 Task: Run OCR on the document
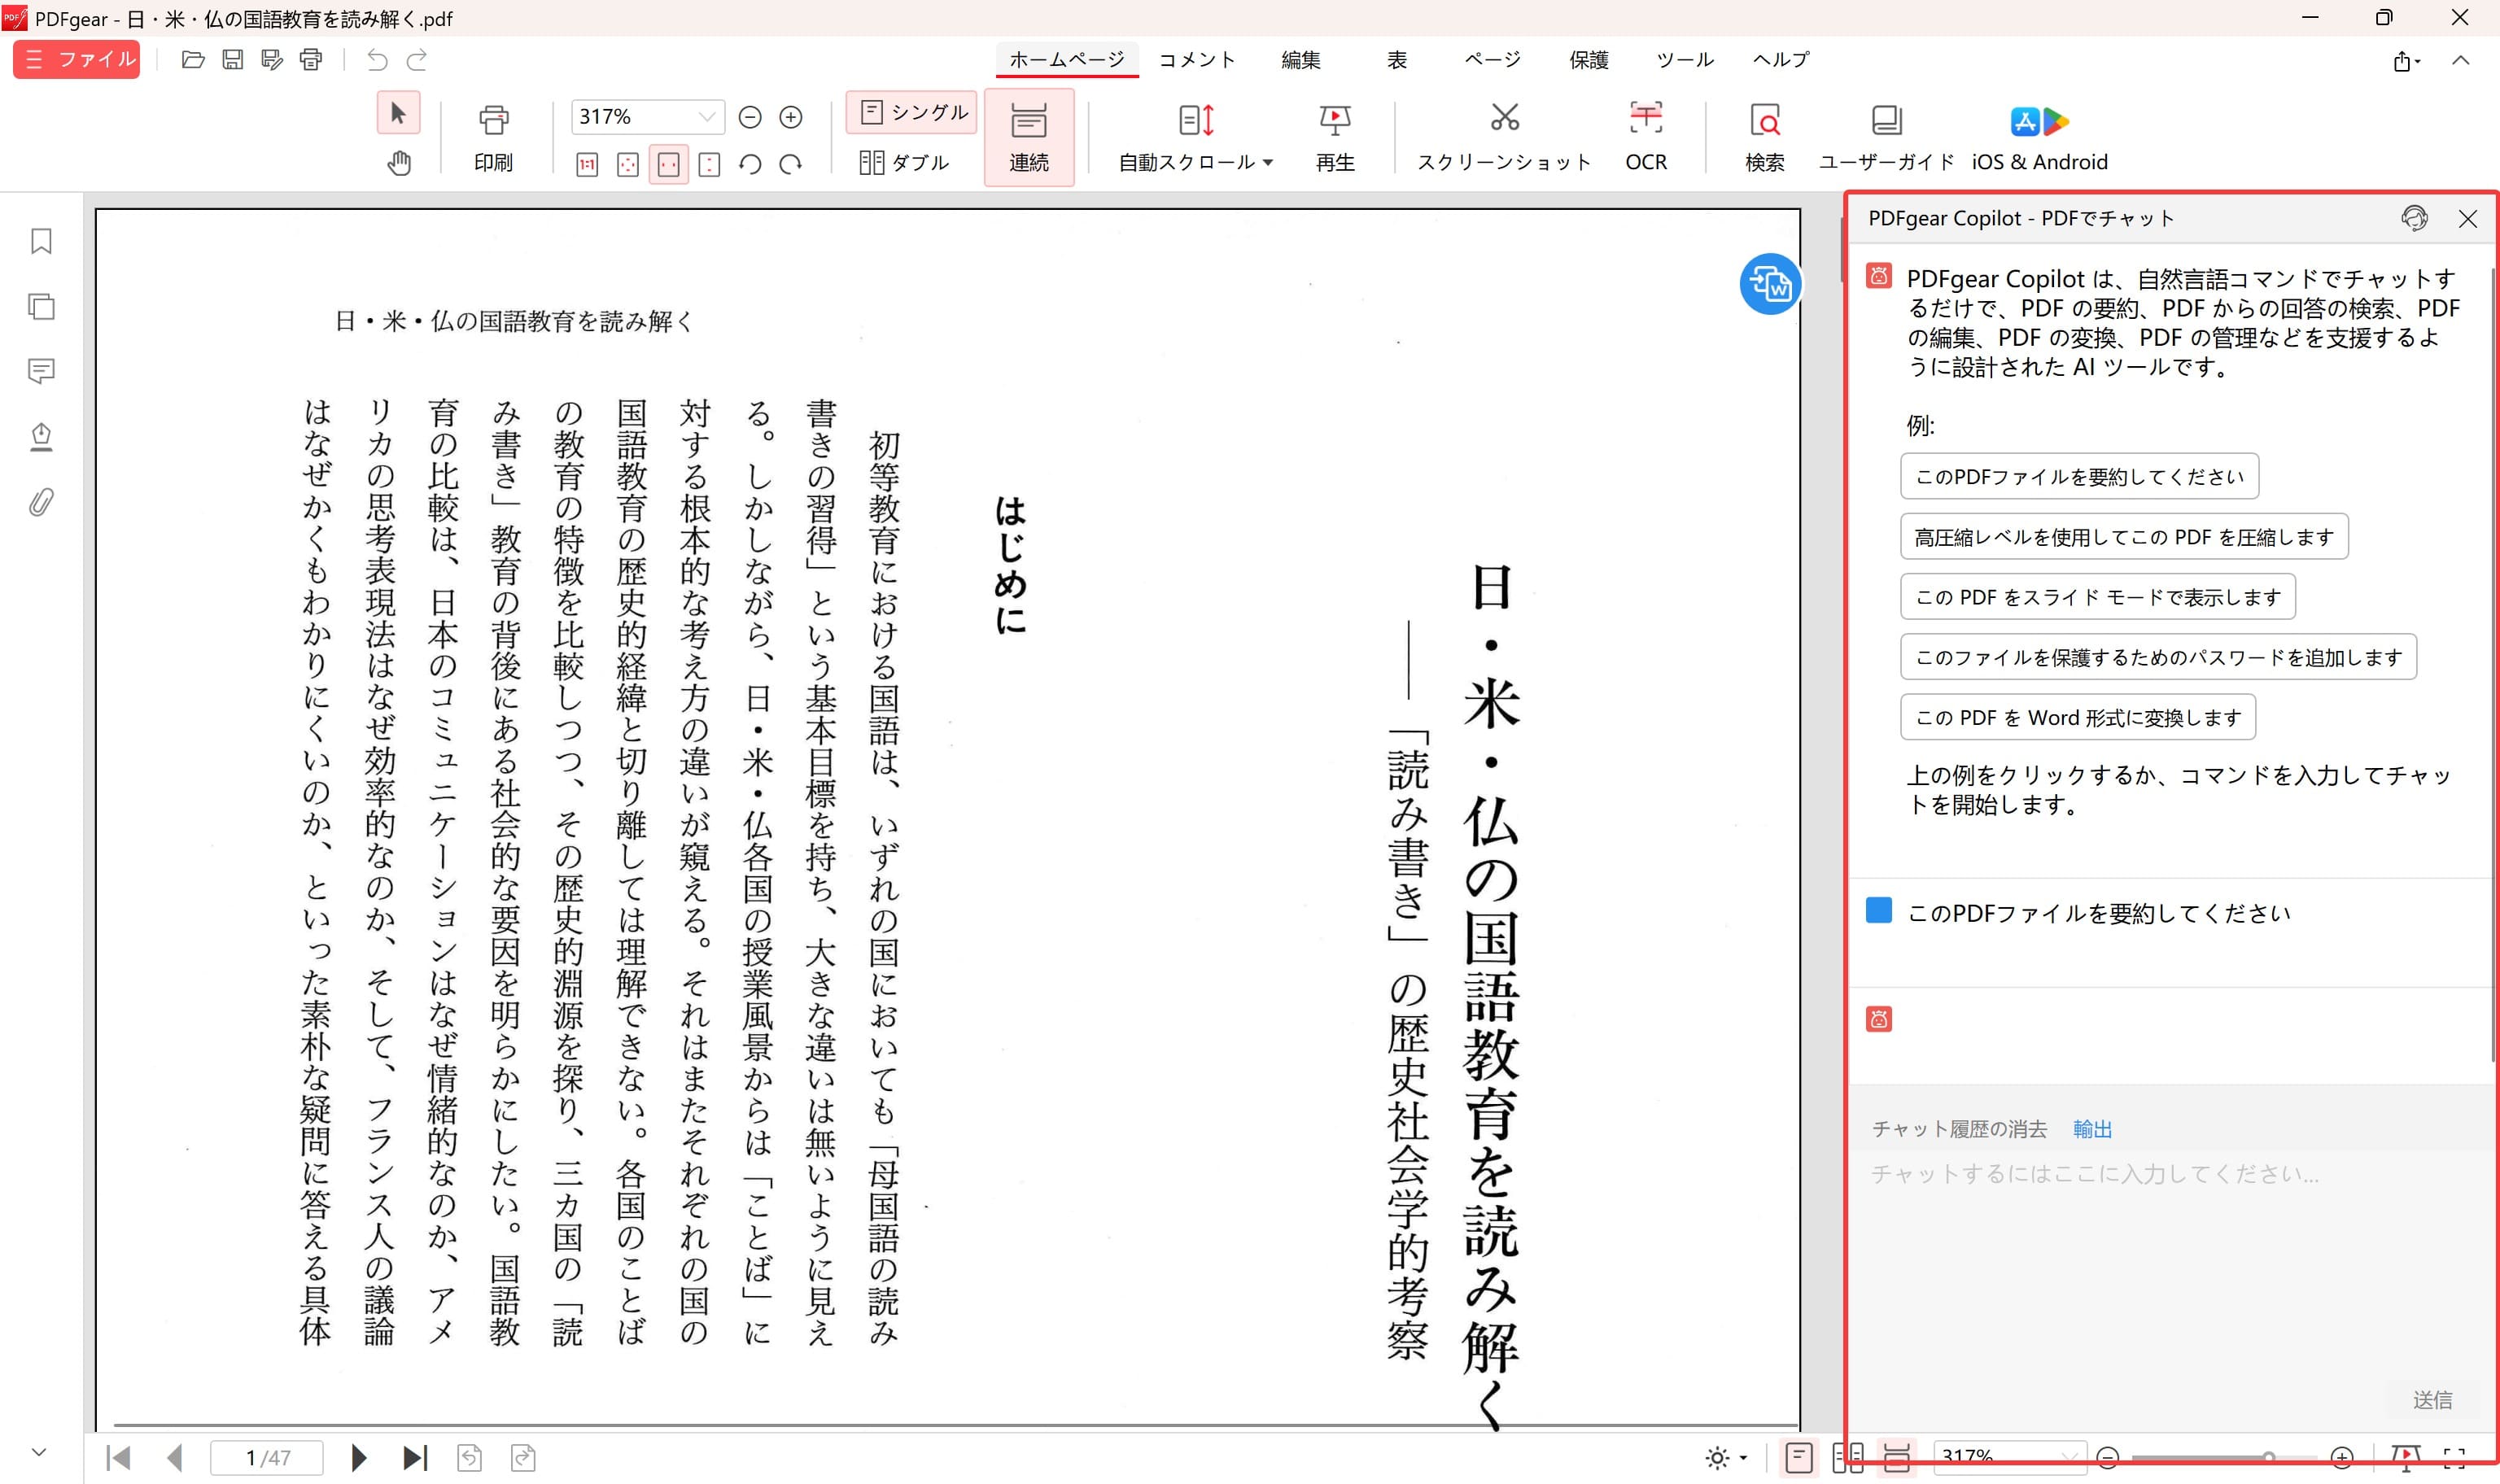[1646, 135]
